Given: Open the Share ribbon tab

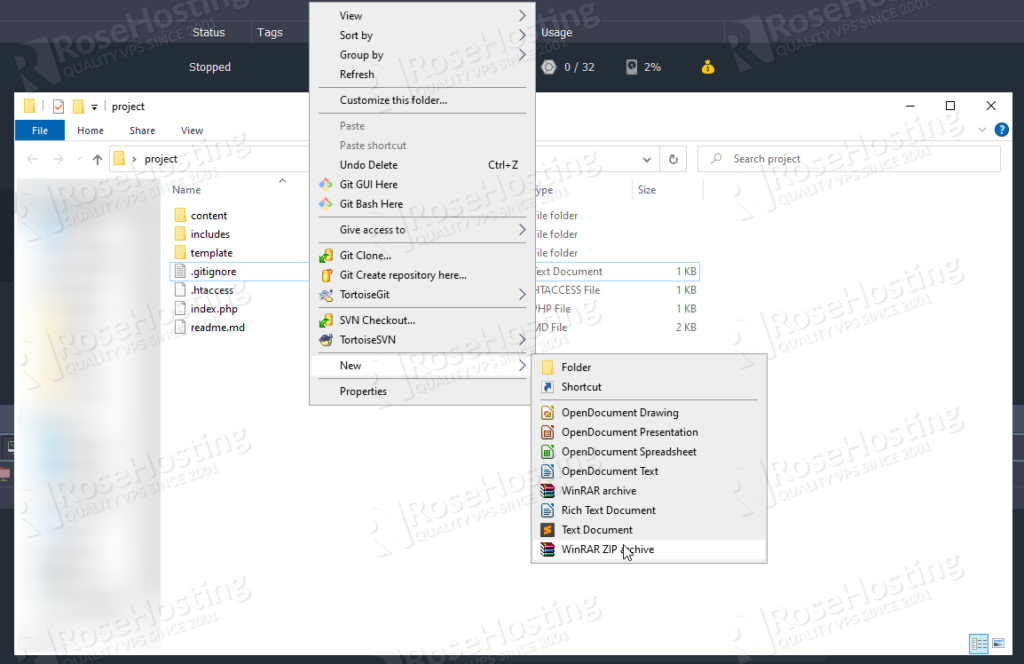Looking at the screenshot, I should (x=142, y=131).
